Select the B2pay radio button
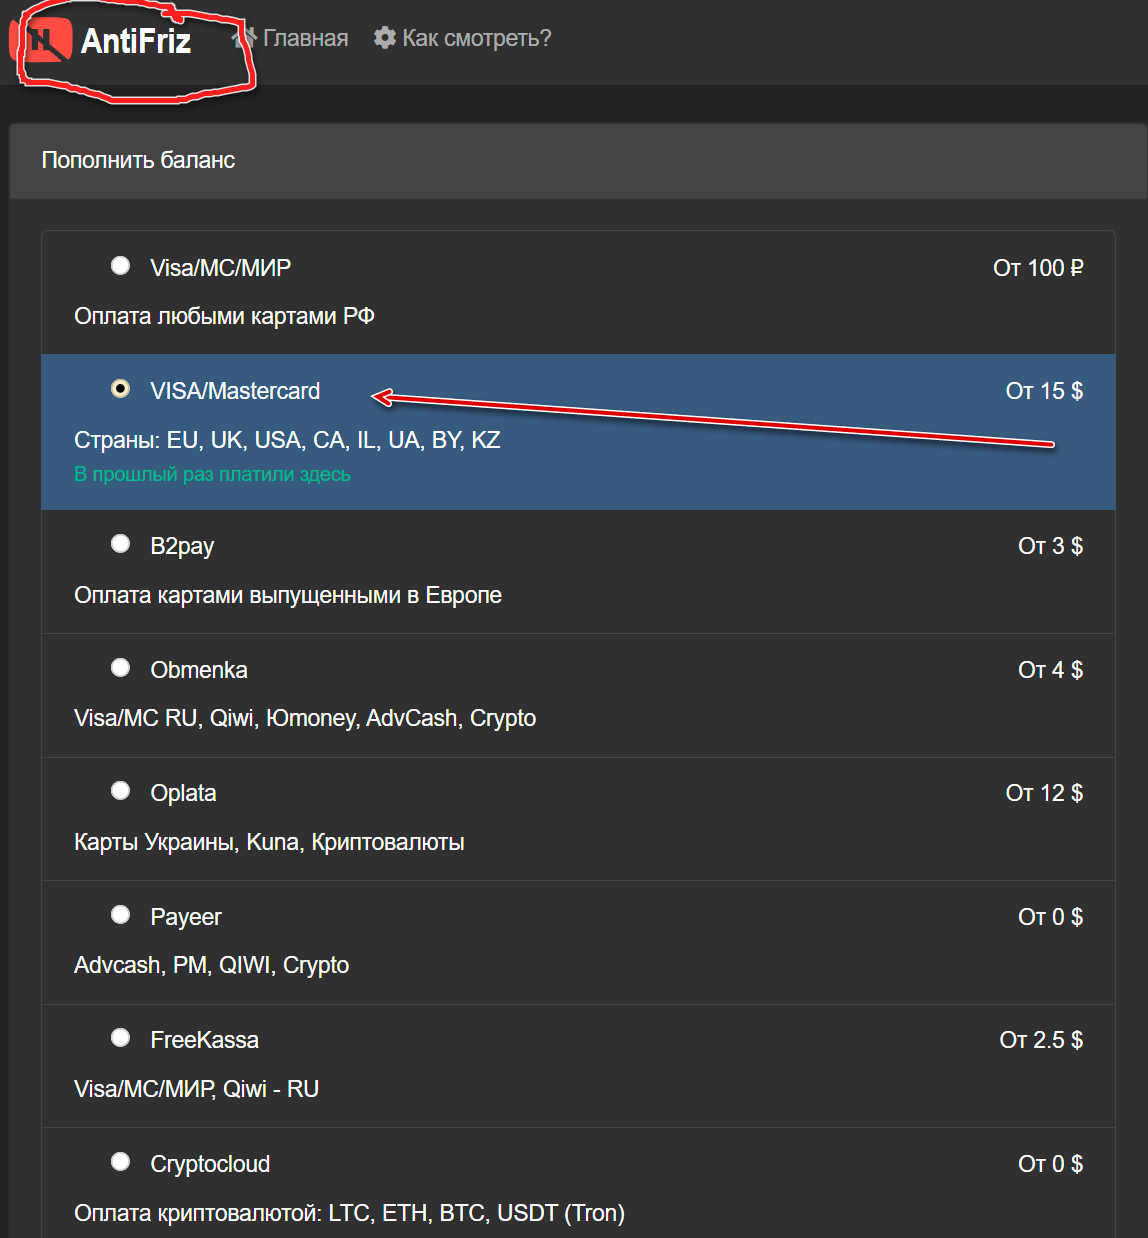1148x1238 pixels. tap(120, 544)
